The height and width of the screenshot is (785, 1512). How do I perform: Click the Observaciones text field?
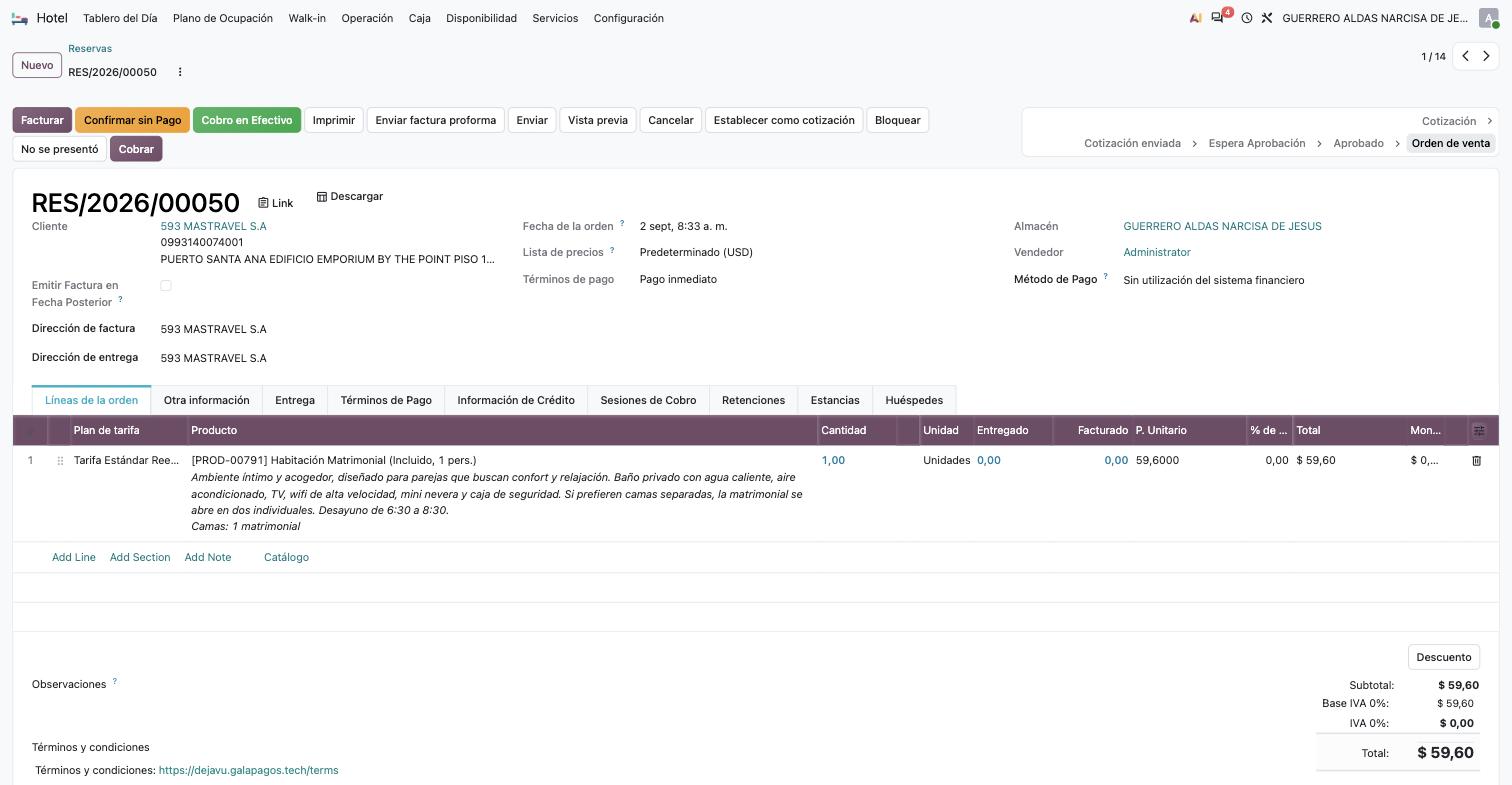tap(700, 685)
